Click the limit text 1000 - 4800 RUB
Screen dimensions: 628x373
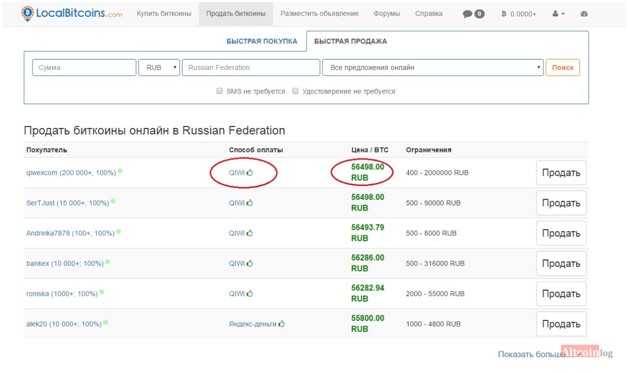433,324
